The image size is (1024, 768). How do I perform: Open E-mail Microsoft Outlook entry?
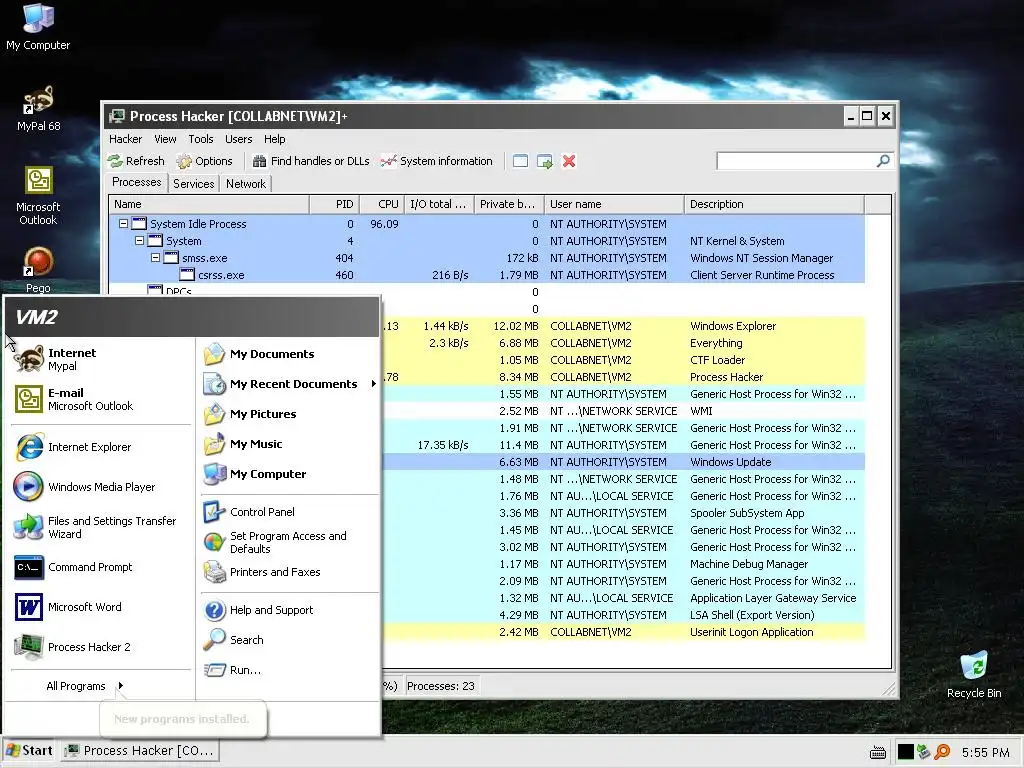point(102,399)
